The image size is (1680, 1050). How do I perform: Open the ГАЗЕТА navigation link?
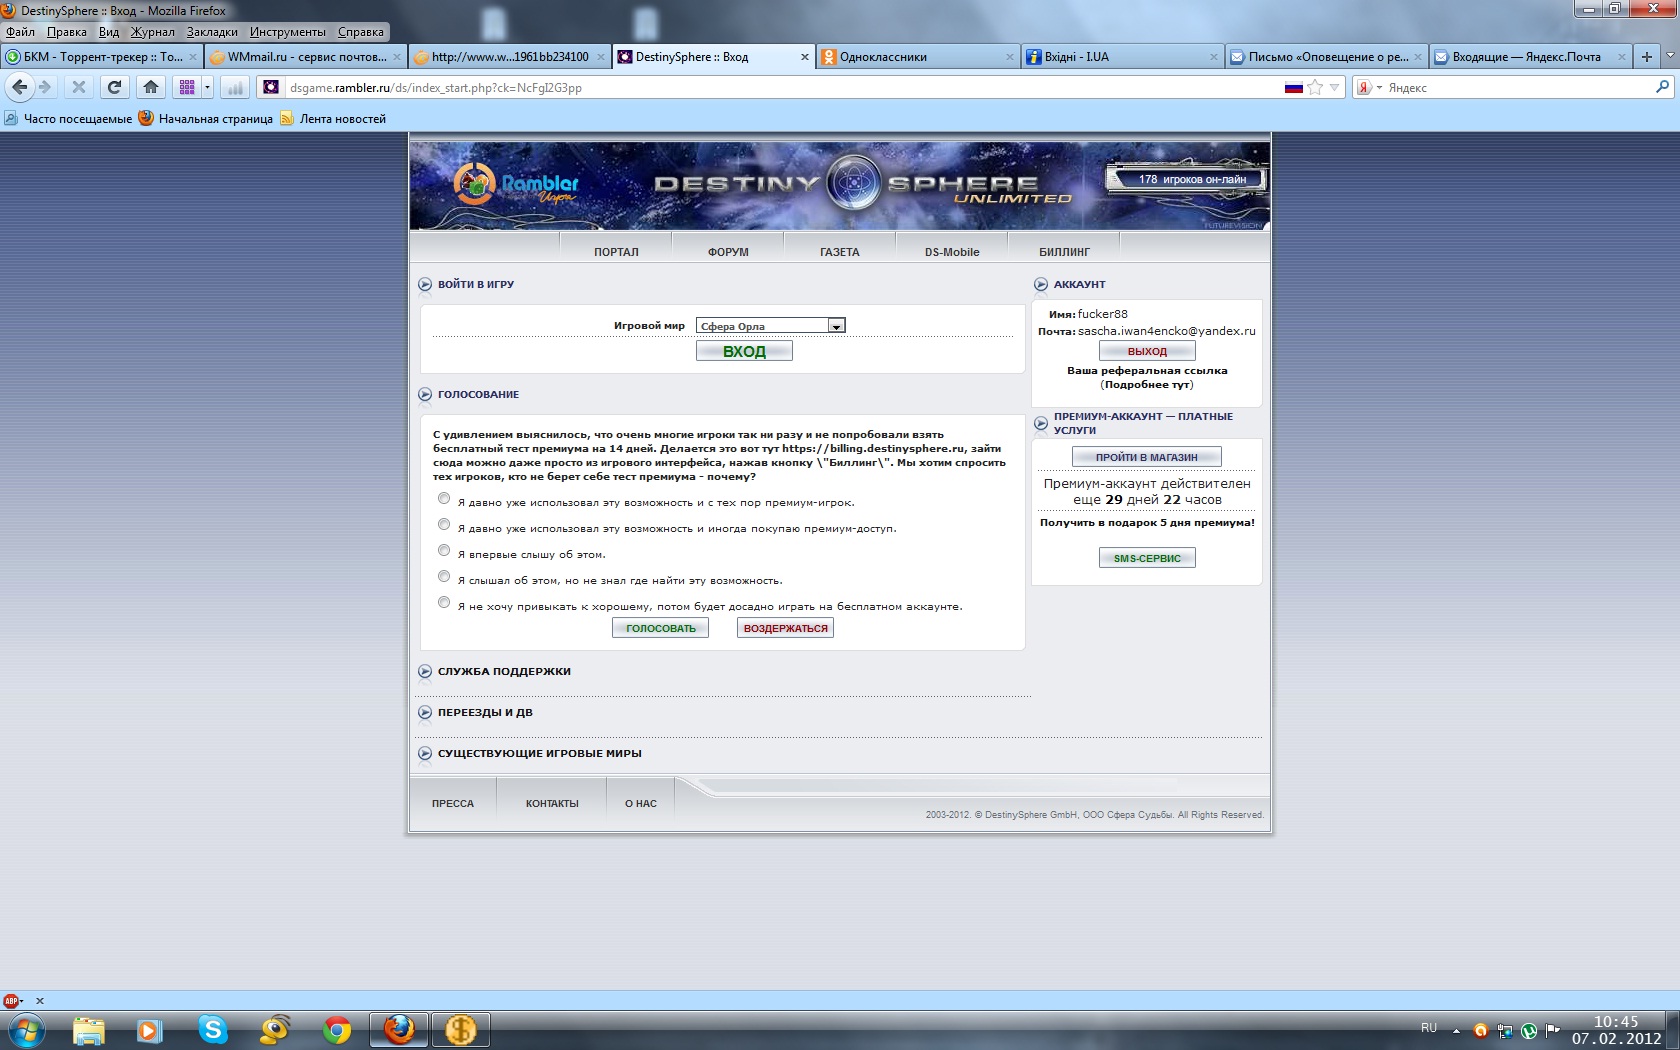pyautogui.click(x=840, y=252)
